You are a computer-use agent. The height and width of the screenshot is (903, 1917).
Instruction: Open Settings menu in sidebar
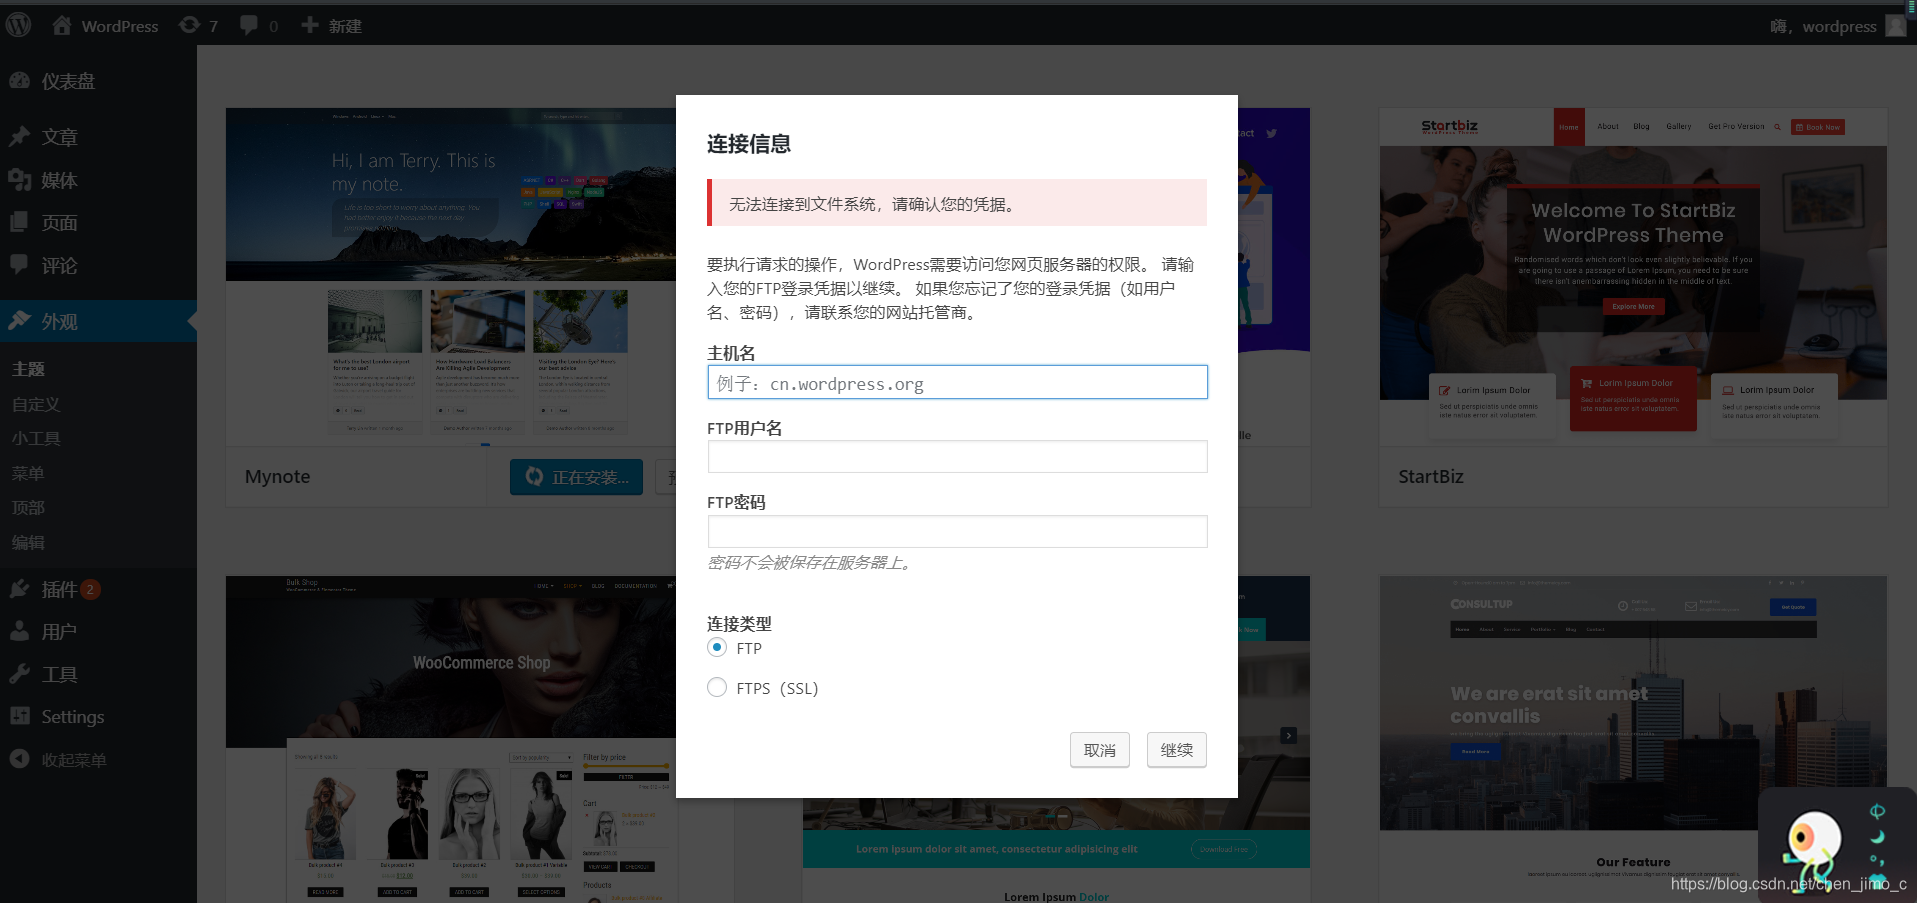click(98, 717)
